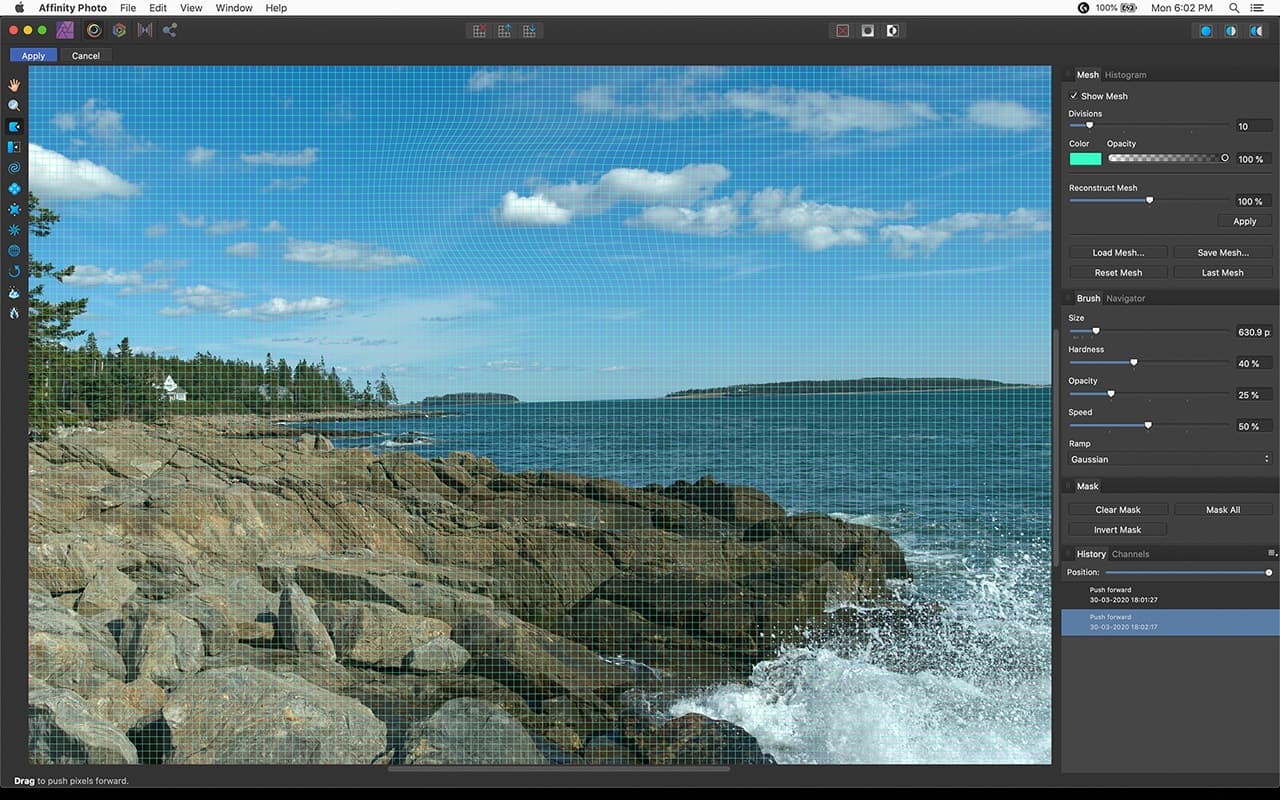Switch to Develop Persona icon
Image resolution: width=1280 pixels, height=800 pixels.
[119, 30]
